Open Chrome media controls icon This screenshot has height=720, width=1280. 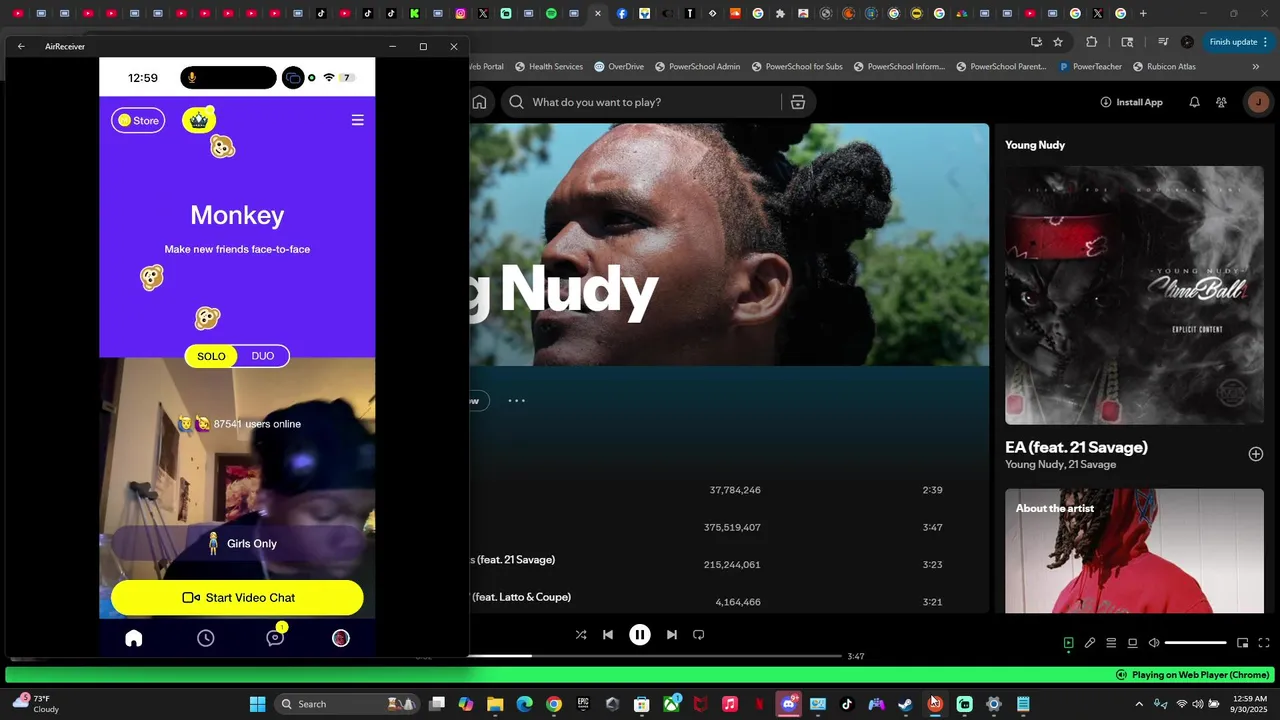(x=1163, y=42)
